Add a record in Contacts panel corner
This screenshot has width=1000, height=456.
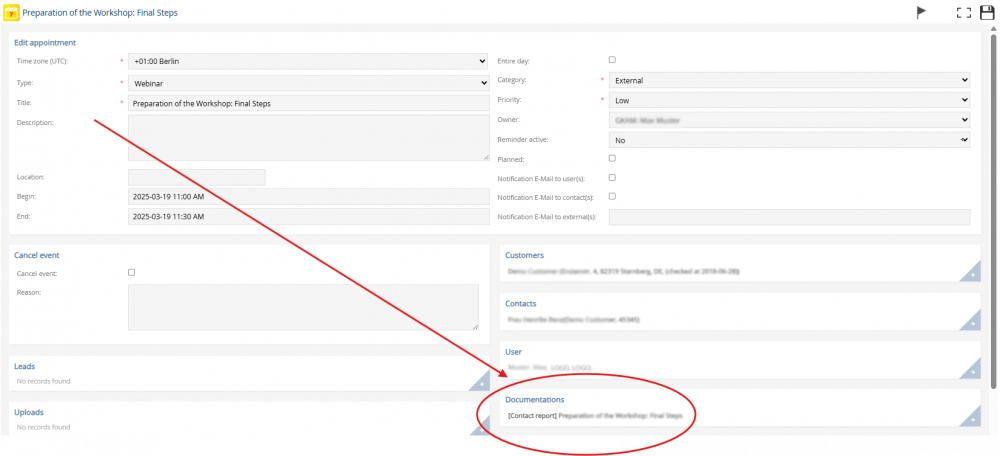970,321
